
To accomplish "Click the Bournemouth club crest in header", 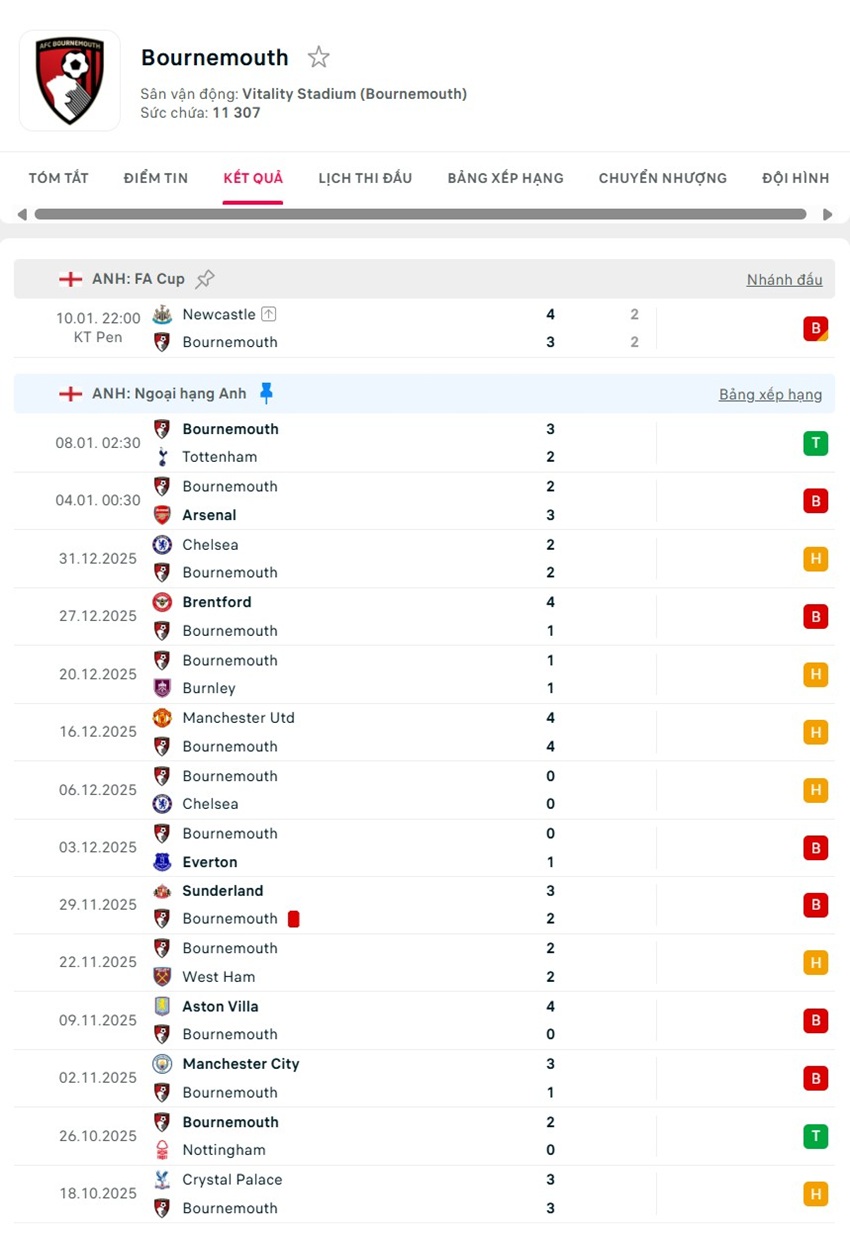I will coord(69,80).
